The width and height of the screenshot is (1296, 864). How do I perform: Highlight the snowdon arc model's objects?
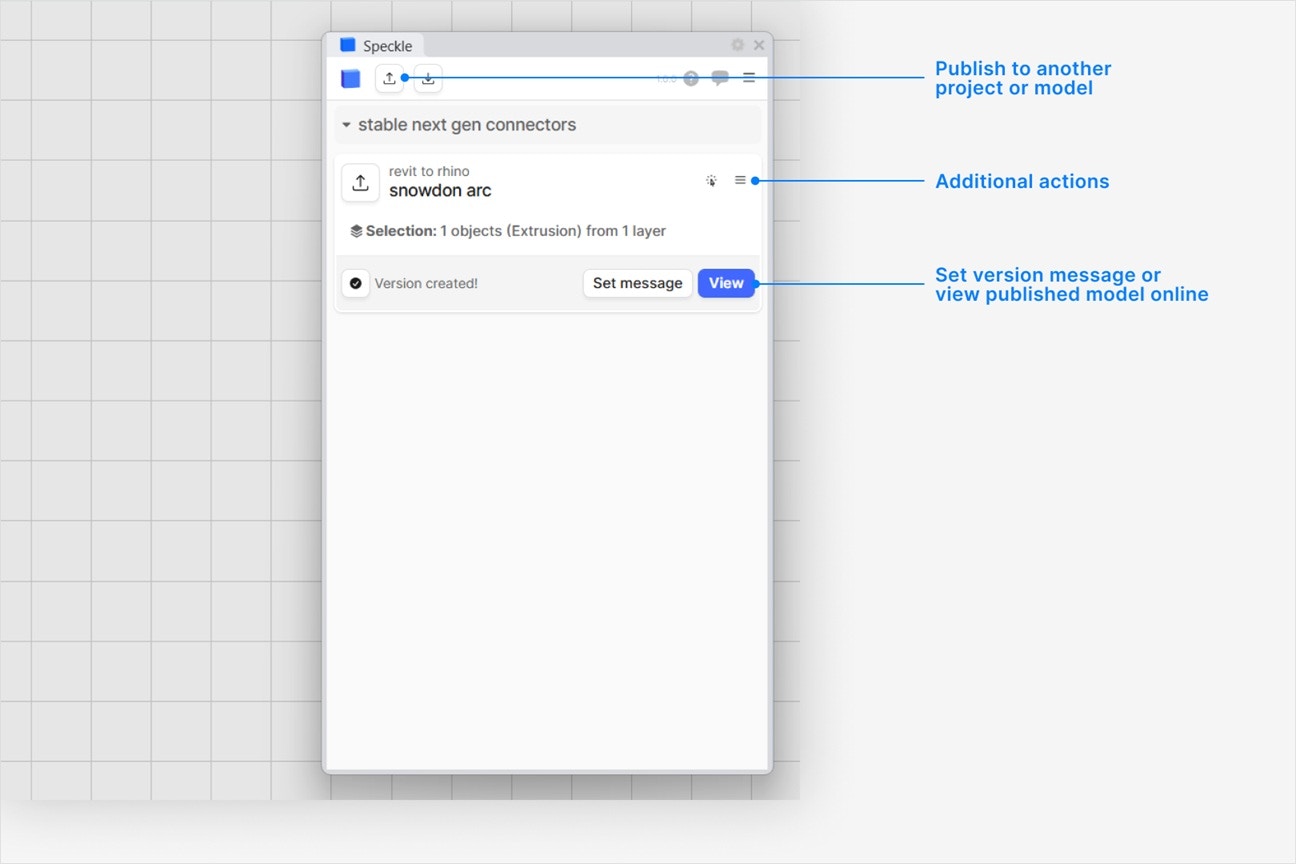tap(711, 181)
